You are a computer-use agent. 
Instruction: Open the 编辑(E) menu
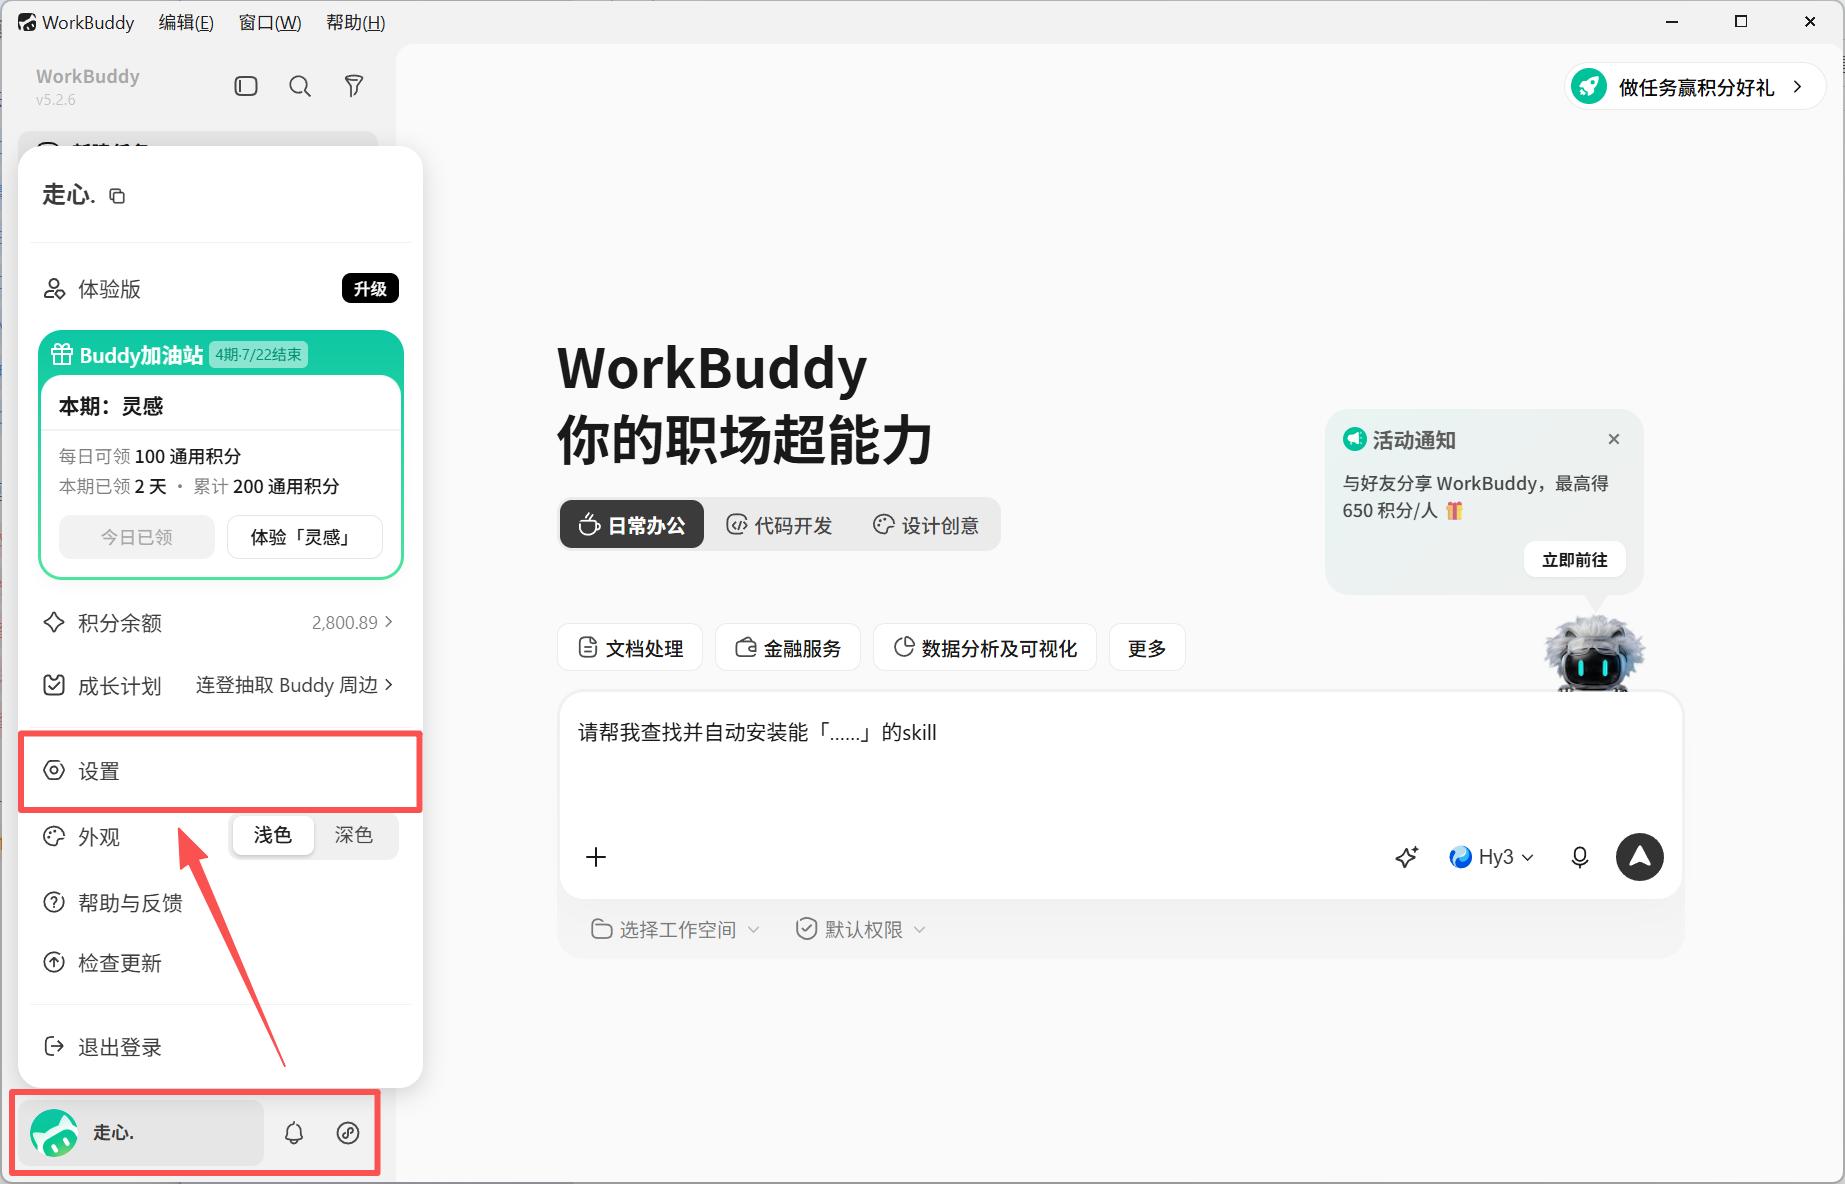click(186, 22)
